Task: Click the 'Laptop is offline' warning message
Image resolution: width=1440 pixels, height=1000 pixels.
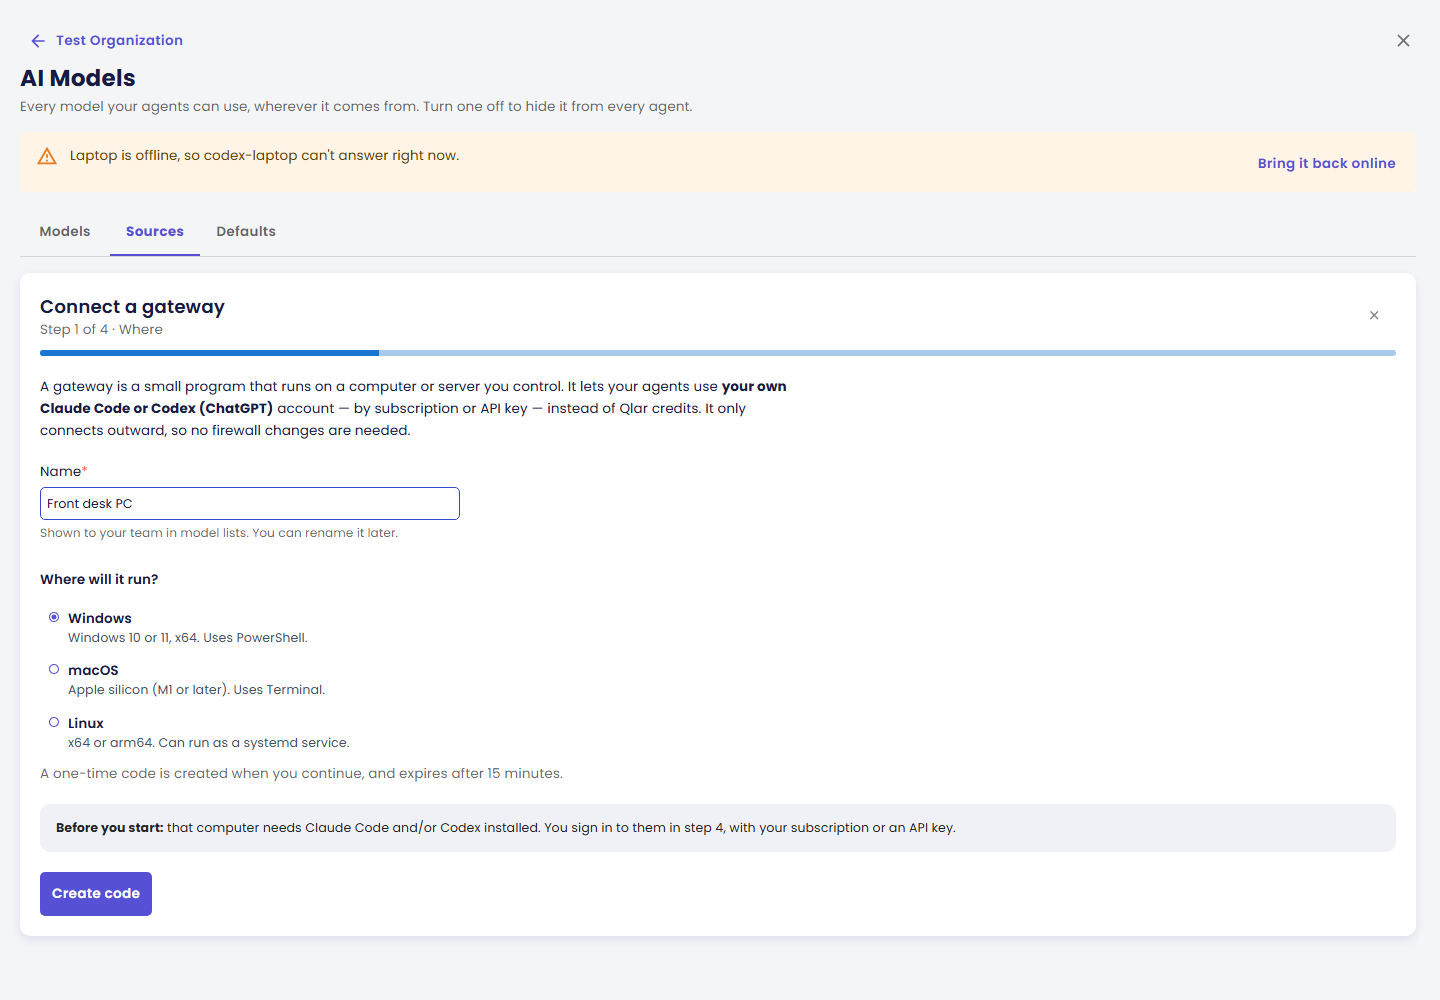Action: coord(264,156)
